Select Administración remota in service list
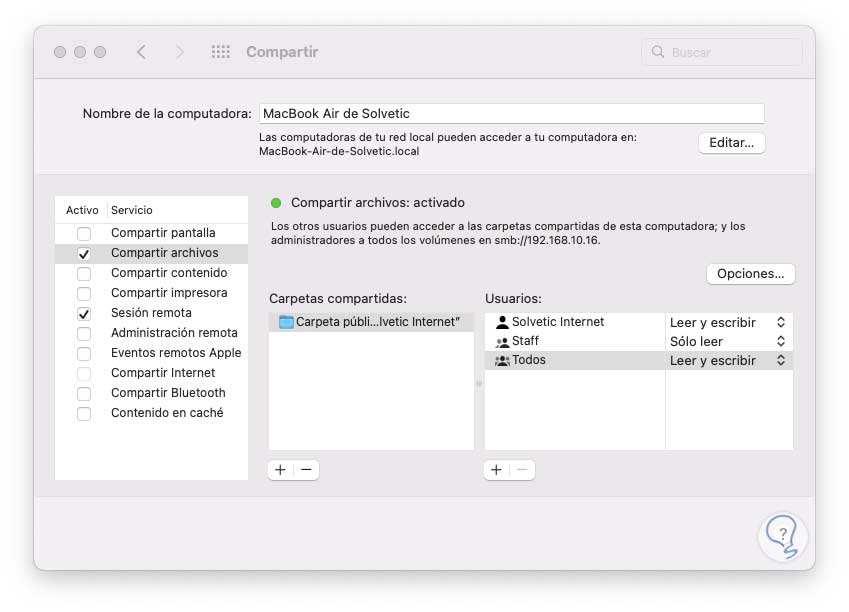This screenshot has height=612, width=849. point(174,333)
